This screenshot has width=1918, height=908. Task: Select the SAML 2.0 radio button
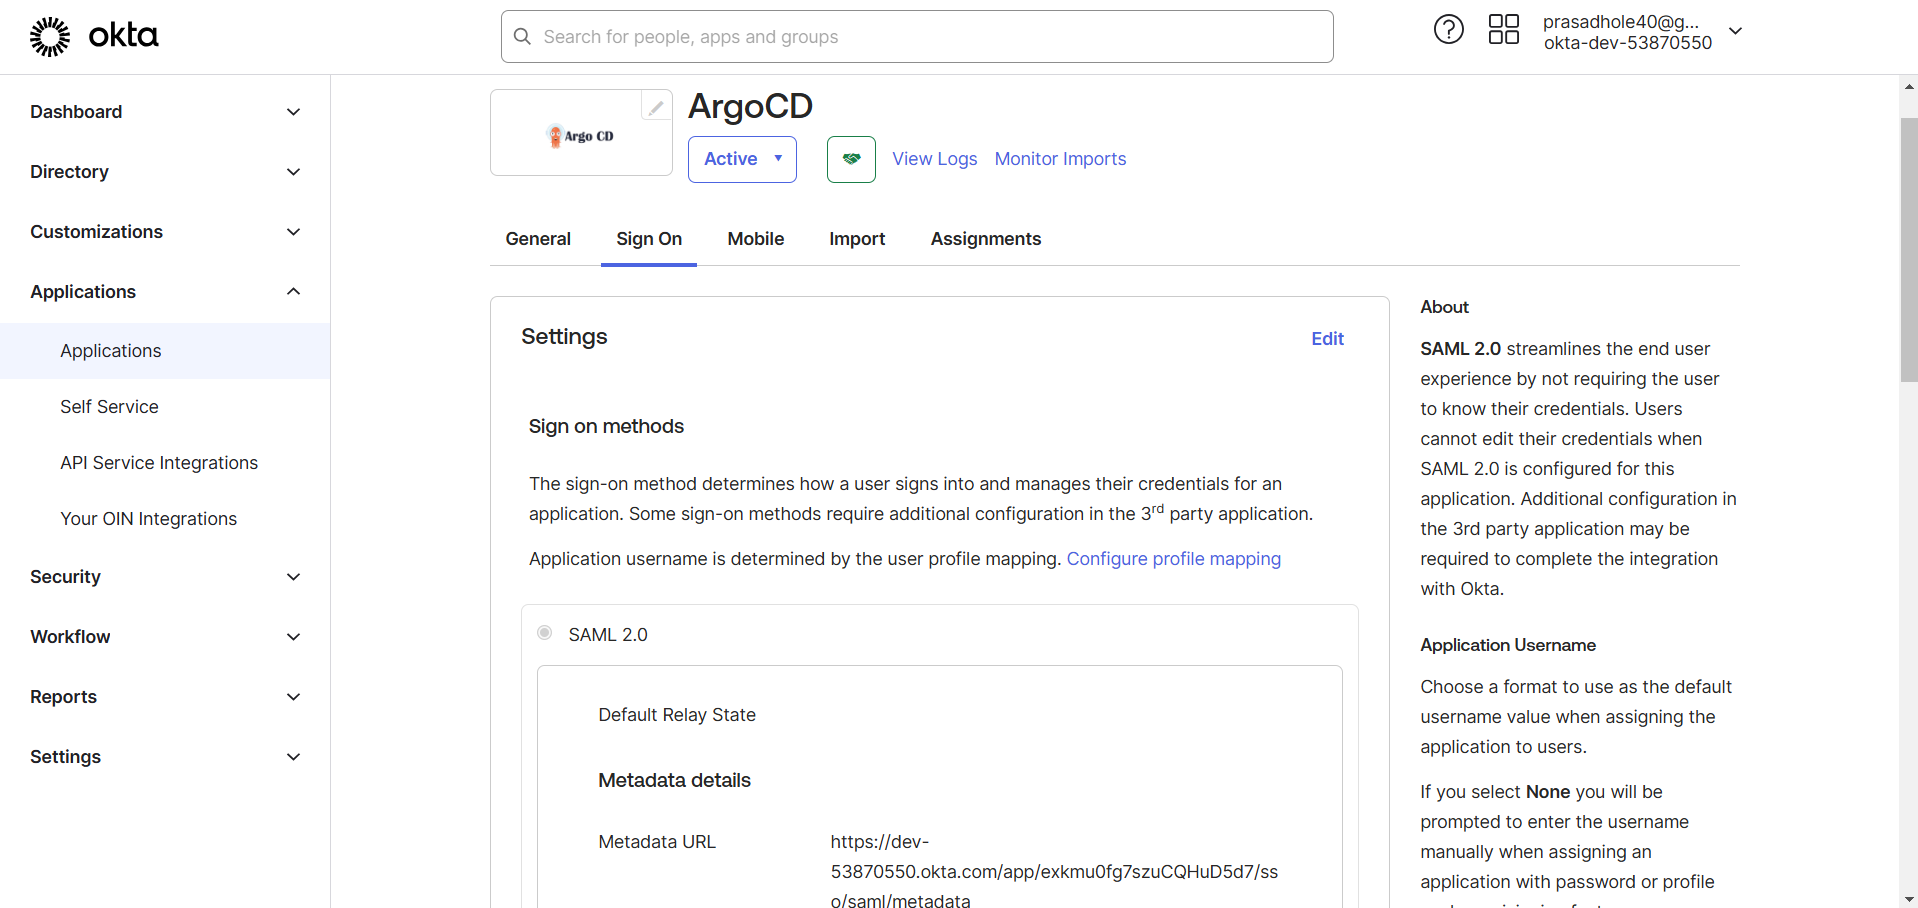[x=545, y=633]
